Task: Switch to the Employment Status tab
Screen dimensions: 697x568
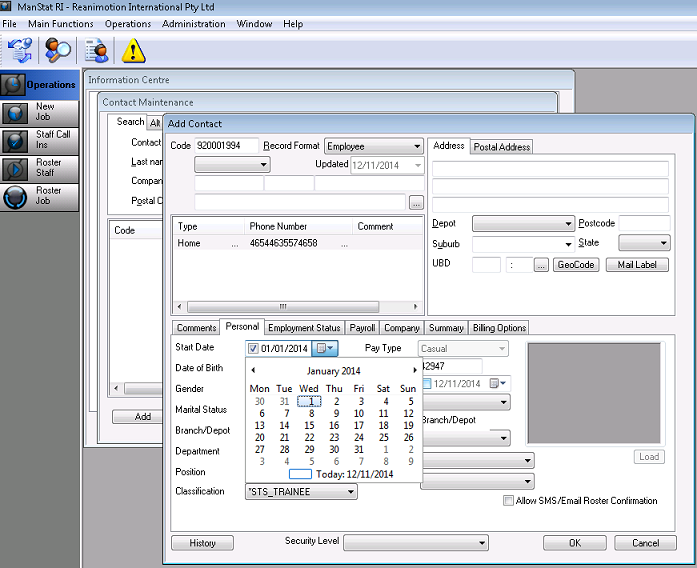Action: pyautogui.click(x=304, y=328)
